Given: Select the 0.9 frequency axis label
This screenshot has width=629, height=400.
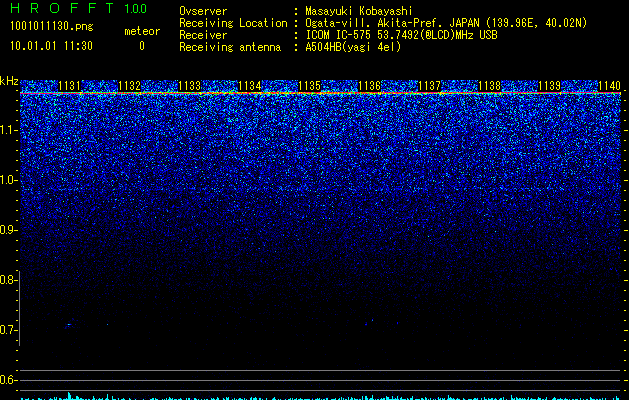Looking at the screenshot, I should pyautogui.click(x=8, y=230).
